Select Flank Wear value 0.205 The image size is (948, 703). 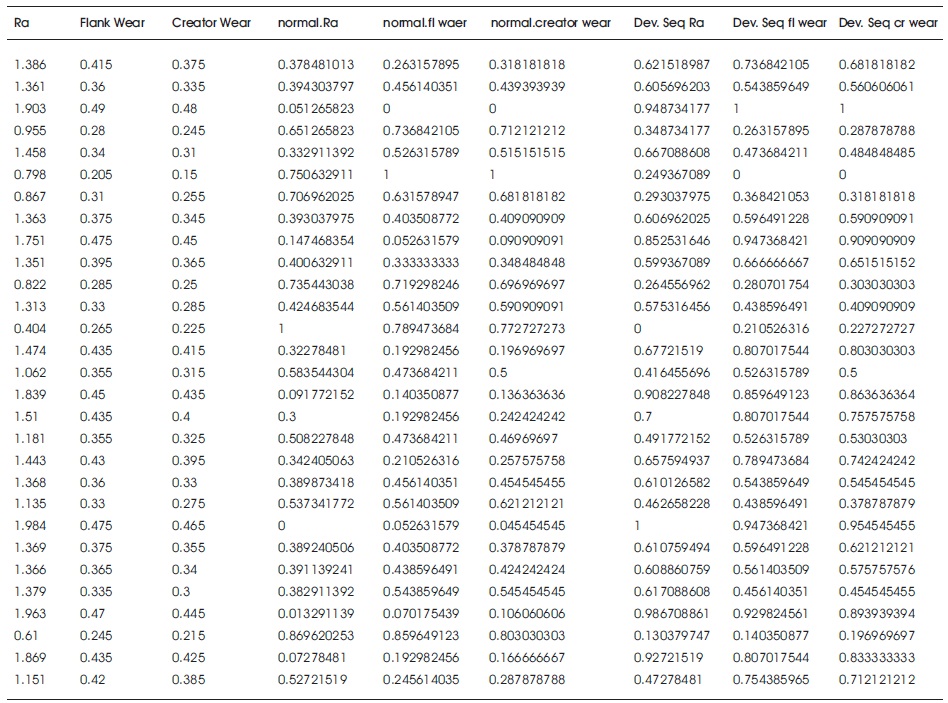96,175
